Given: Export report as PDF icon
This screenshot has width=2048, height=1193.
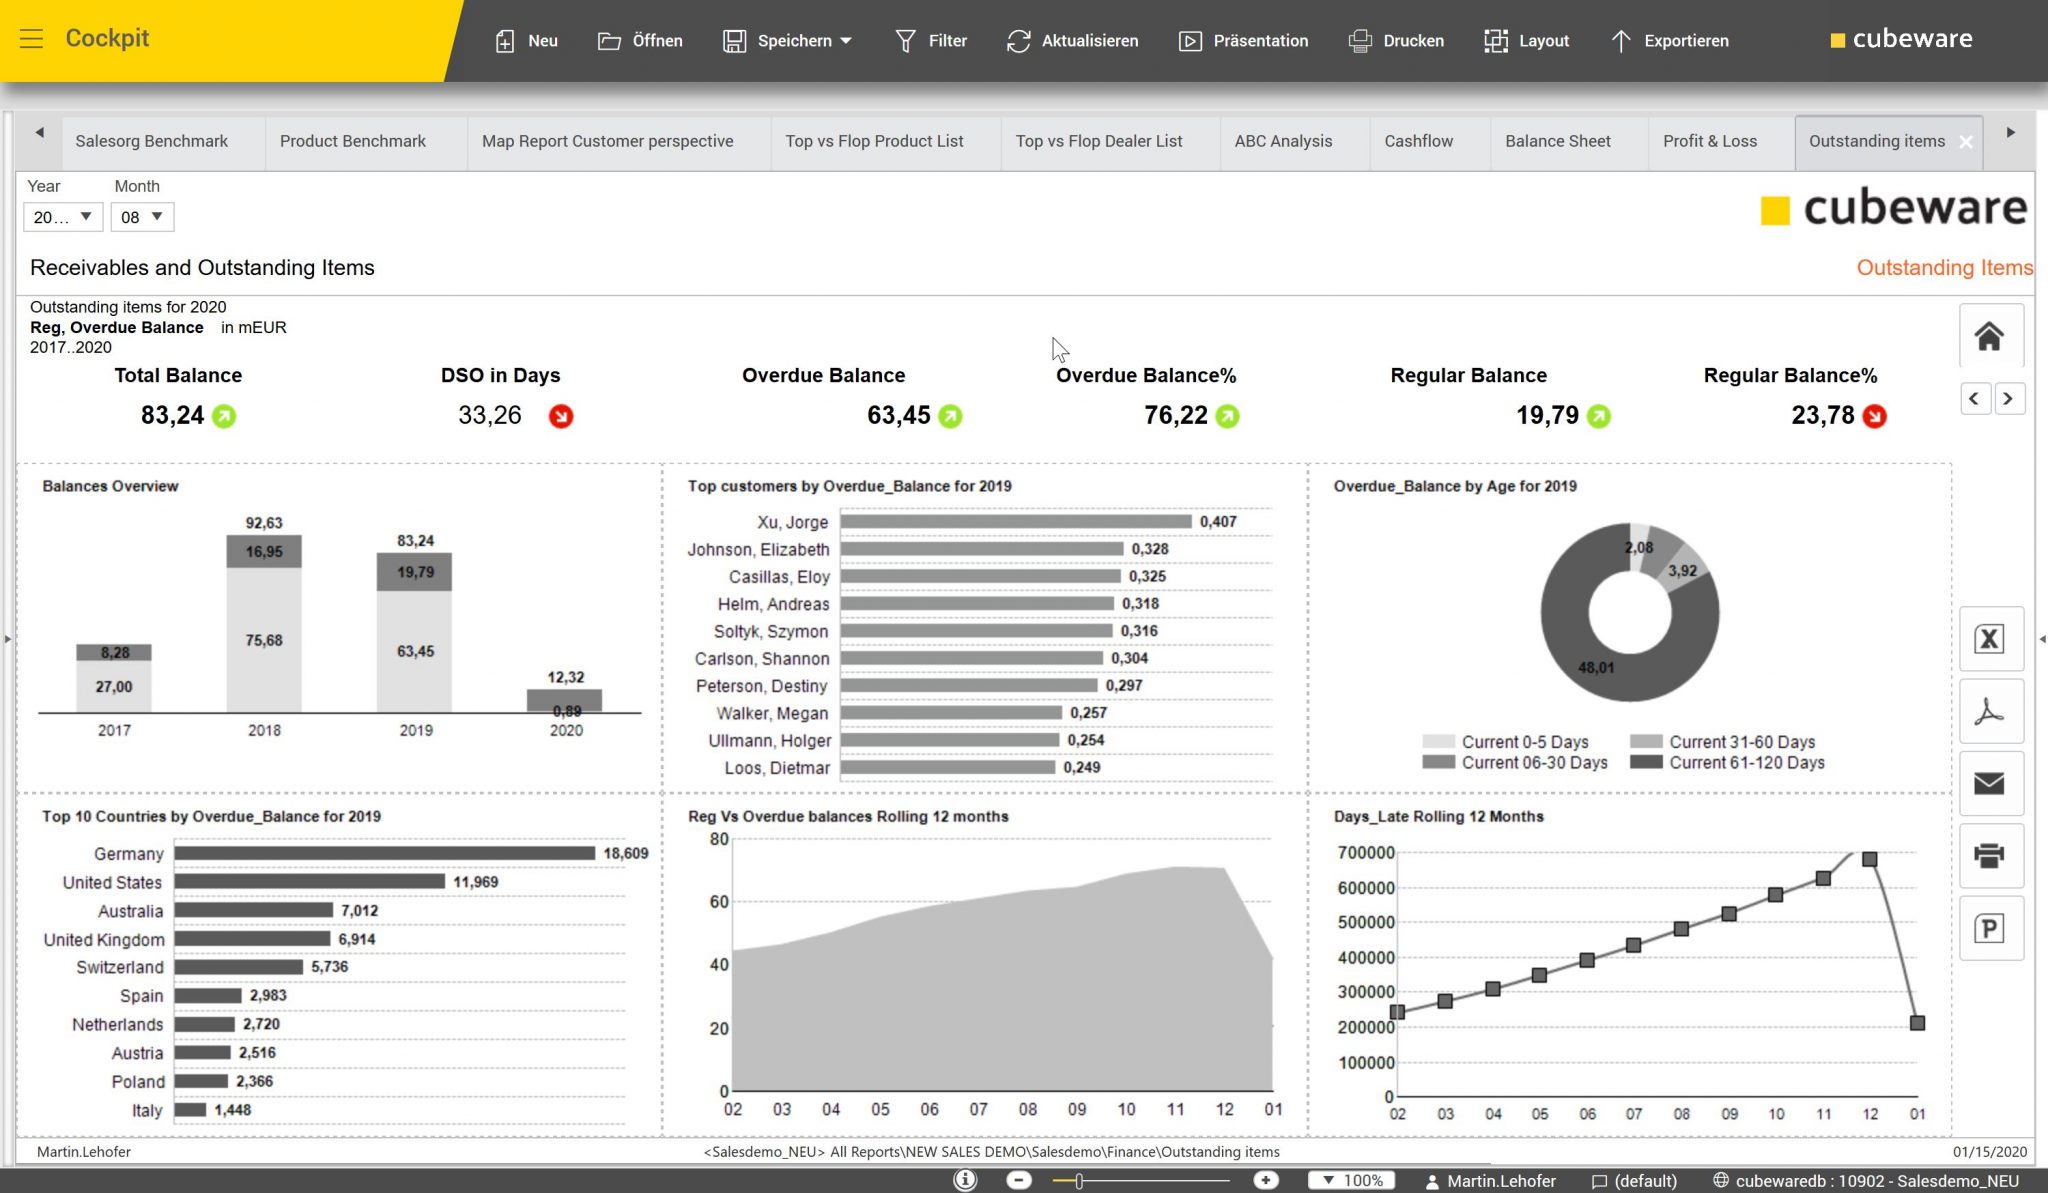Looking at the screenshot, I should pos(1989,711).
